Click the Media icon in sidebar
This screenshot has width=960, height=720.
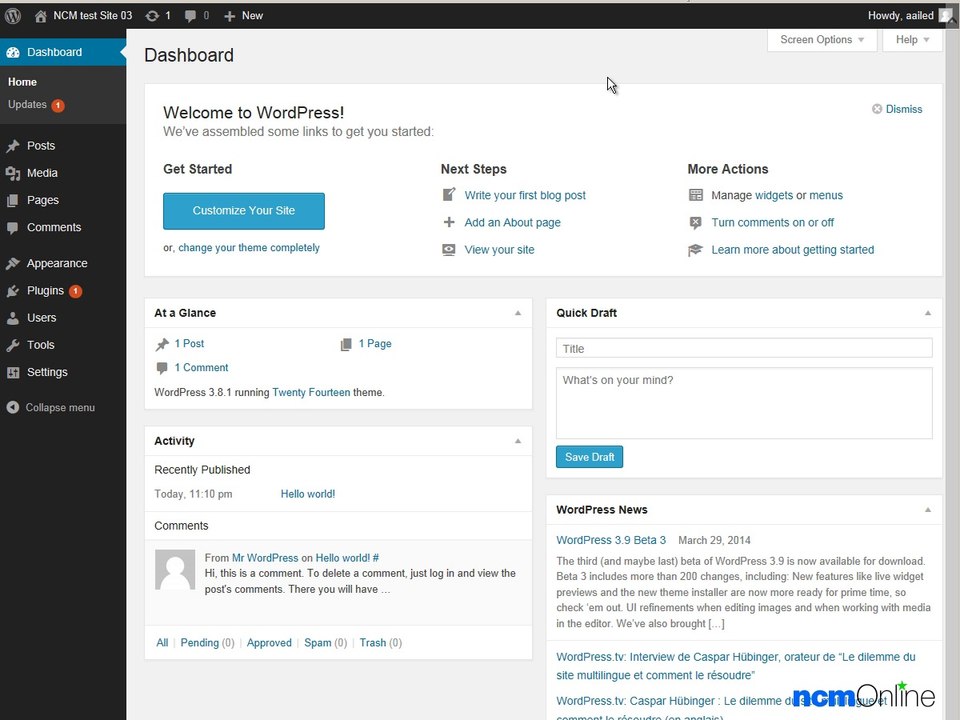click(13, 173)
